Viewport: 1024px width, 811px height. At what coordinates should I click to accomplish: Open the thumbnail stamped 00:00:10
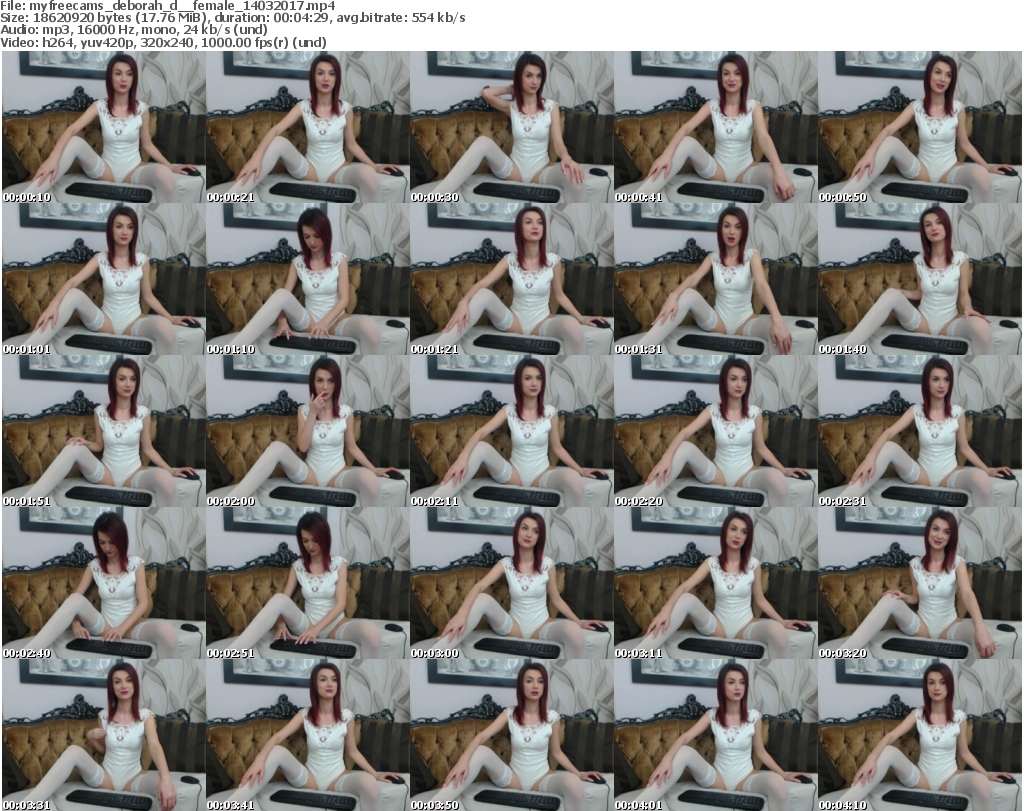(104, 127)
